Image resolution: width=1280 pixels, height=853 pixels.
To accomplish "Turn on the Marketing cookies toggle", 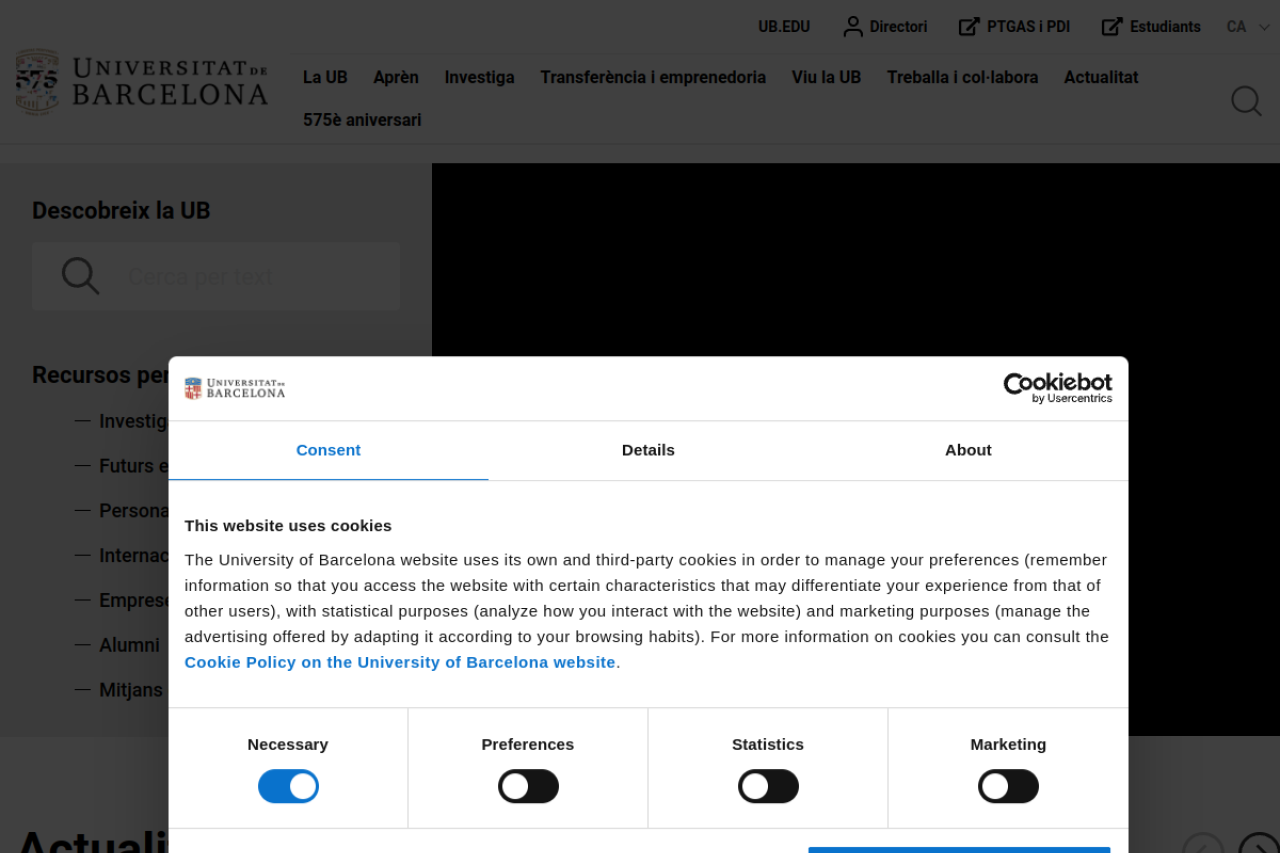I will [x=1008, y=786].
